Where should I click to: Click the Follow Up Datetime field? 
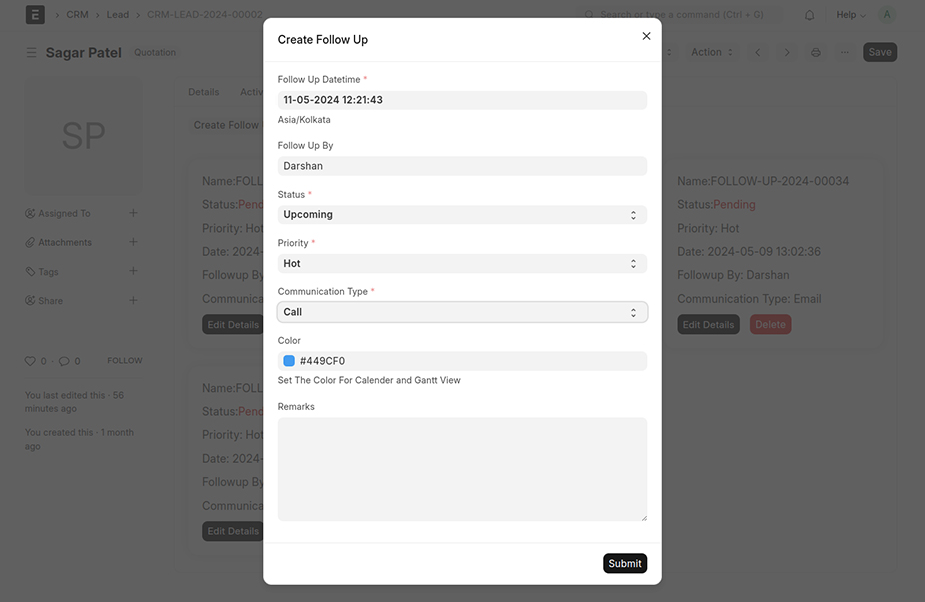pyautogui.click(x=462, y=100)
